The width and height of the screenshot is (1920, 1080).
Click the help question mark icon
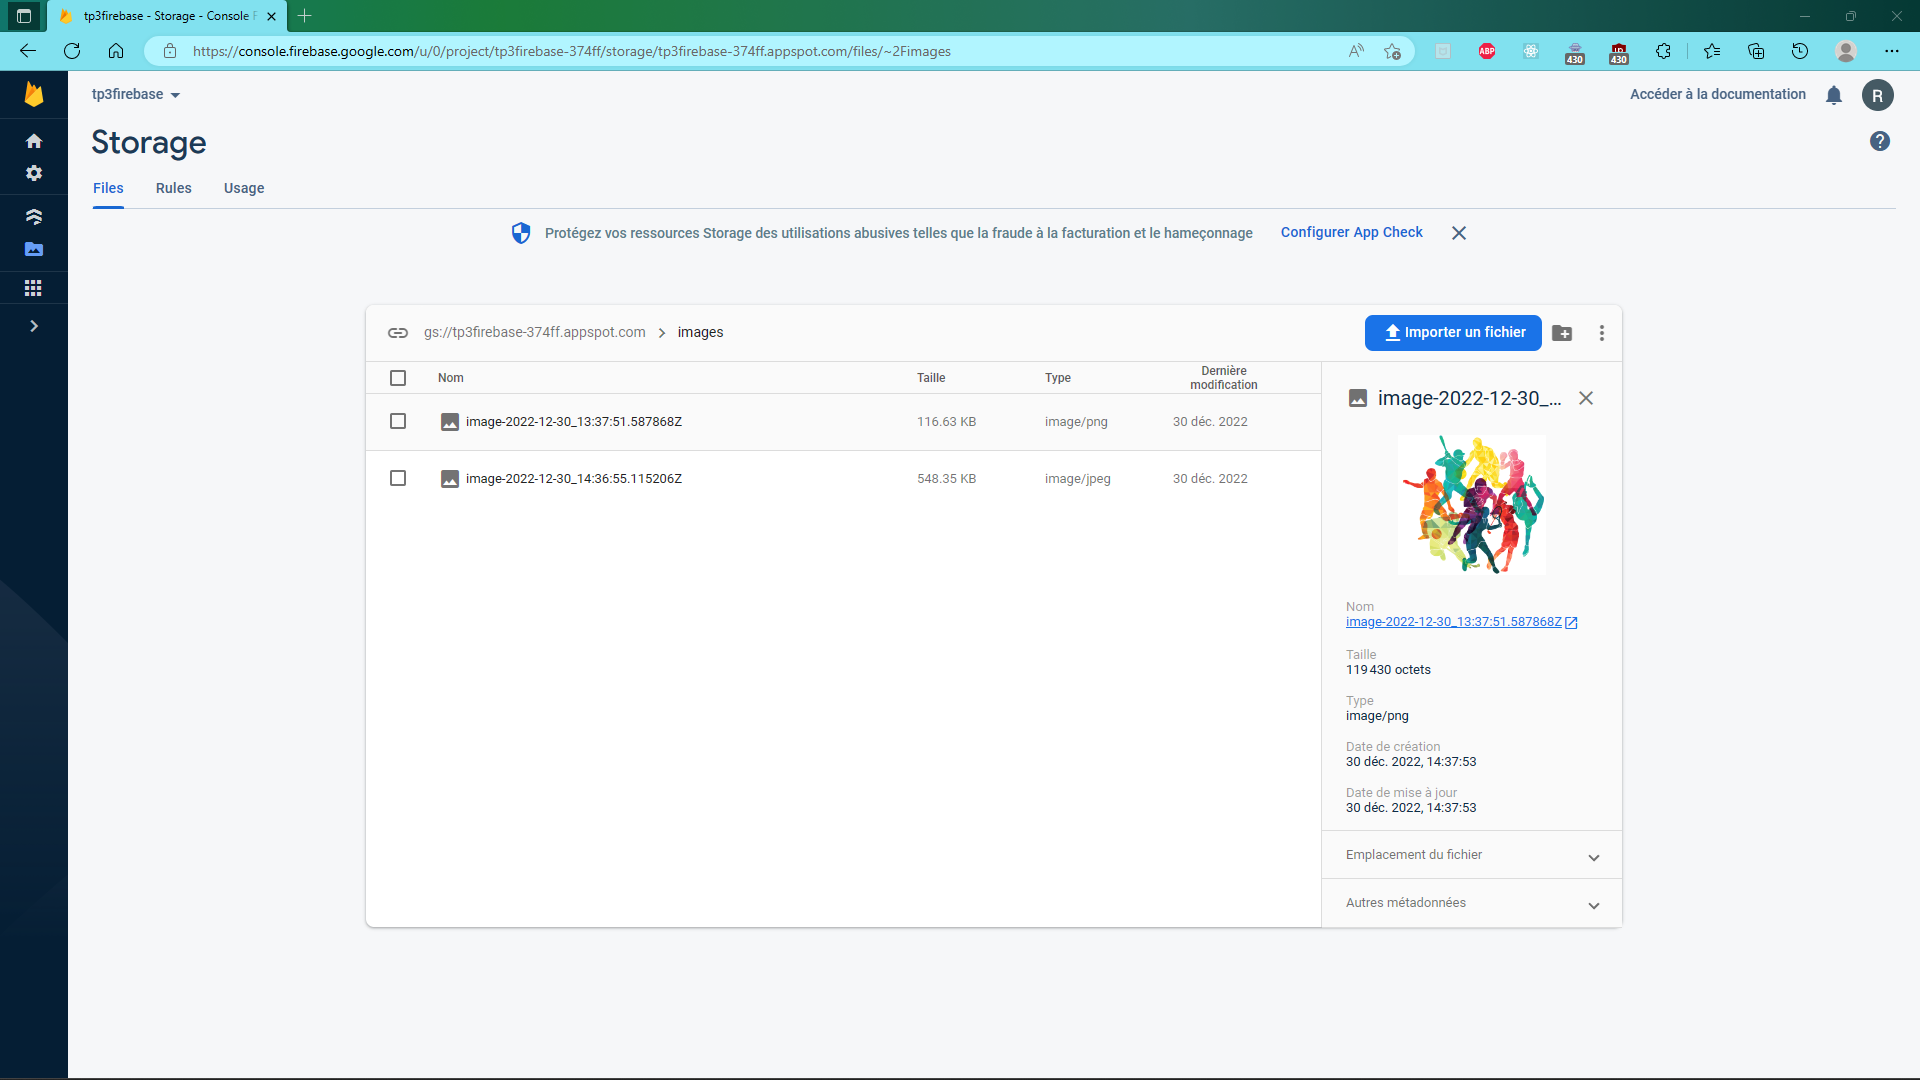[1879, 141]
